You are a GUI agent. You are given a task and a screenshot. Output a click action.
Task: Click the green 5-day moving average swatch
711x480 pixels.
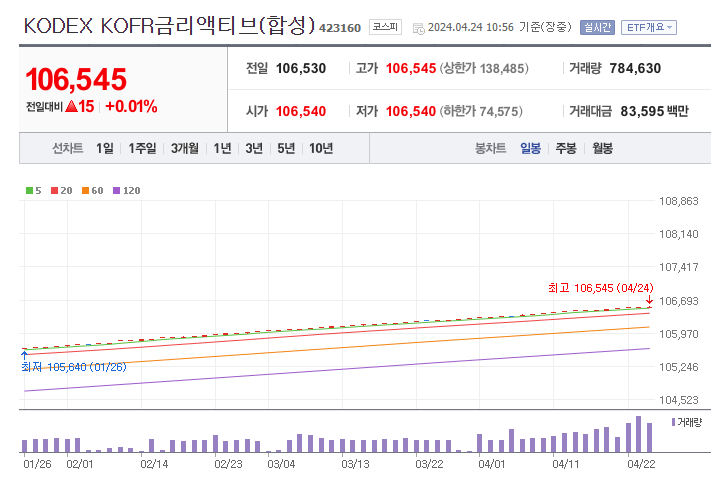(x=29, y=191)
